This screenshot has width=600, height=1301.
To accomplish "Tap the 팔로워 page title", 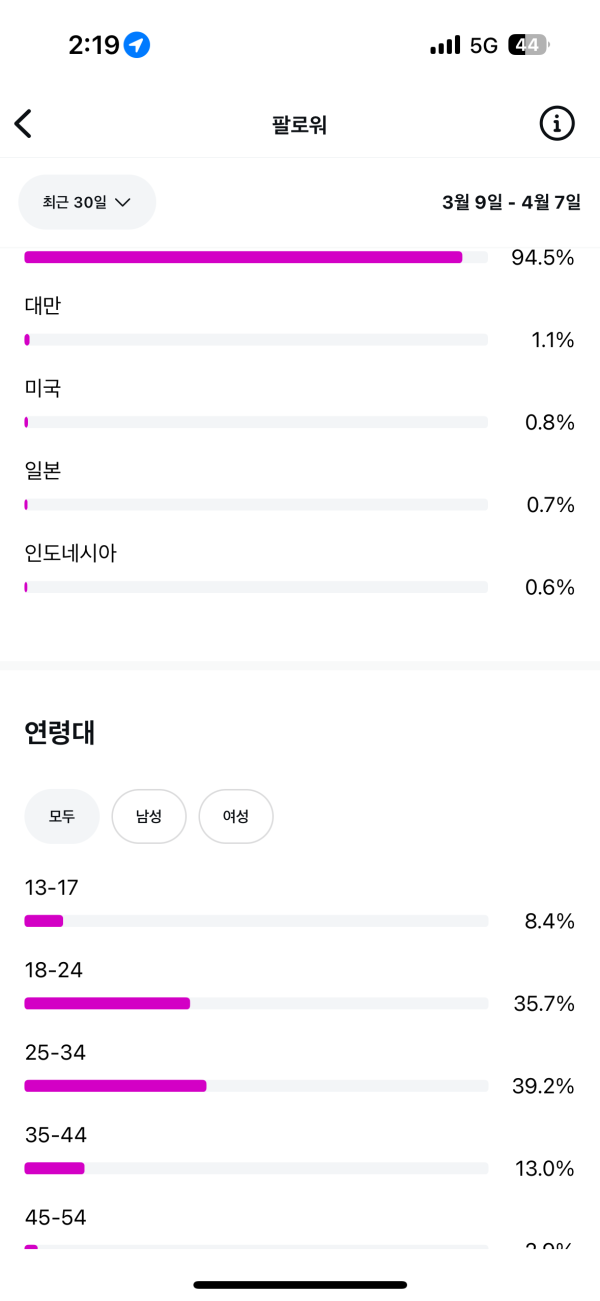I will coord(299,125).
